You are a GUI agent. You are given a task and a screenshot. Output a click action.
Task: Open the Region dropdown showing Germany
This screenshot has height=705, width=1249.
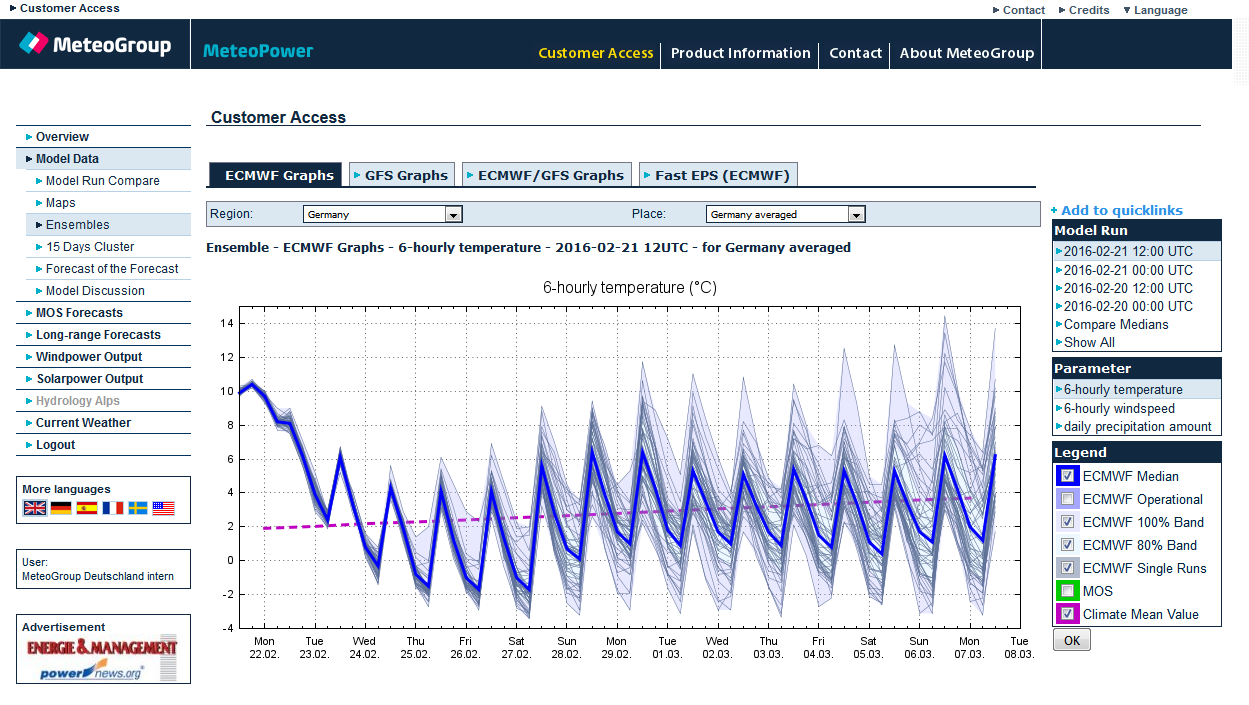point(383,214)
